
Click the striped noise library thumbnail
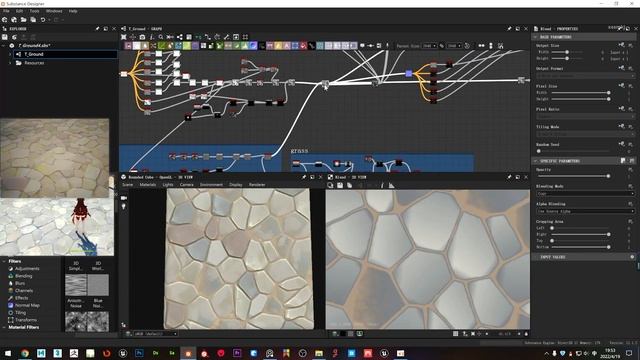(x=76, y=284)
